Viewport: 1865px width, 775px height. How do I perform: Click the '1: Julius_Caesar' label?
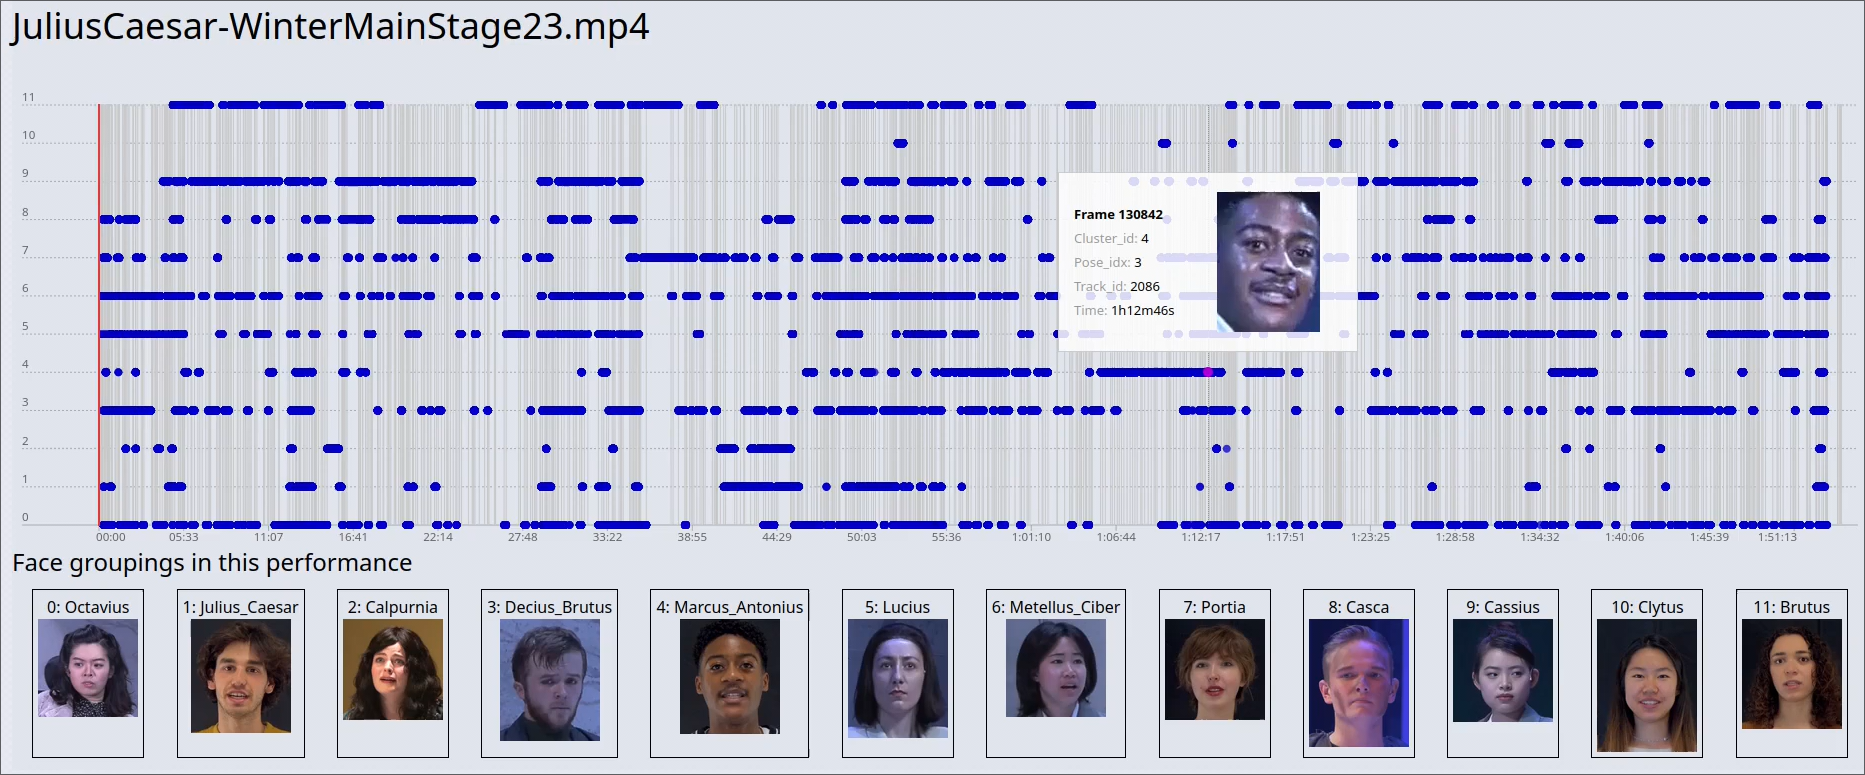241,607
